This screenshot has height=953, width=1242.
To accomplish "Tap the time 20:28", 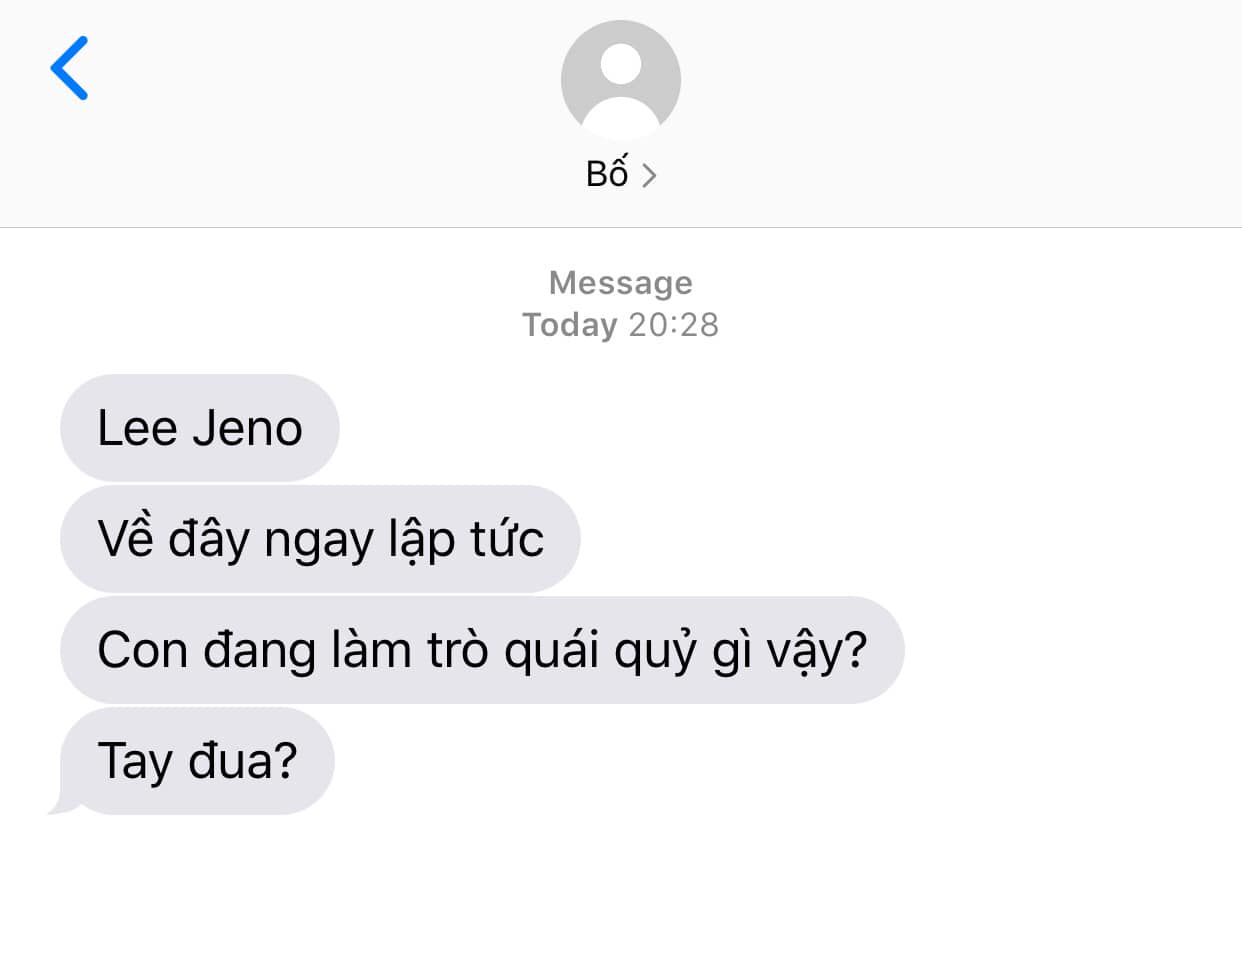I will [674, 325].
